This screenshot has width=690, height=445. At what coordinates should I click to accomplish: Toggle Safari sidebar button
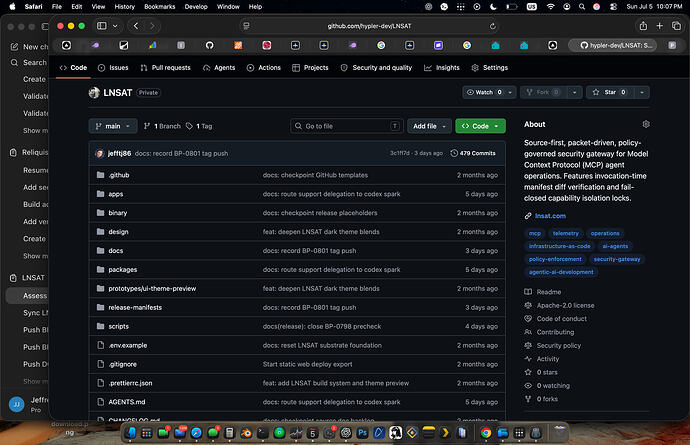[102, 26]
